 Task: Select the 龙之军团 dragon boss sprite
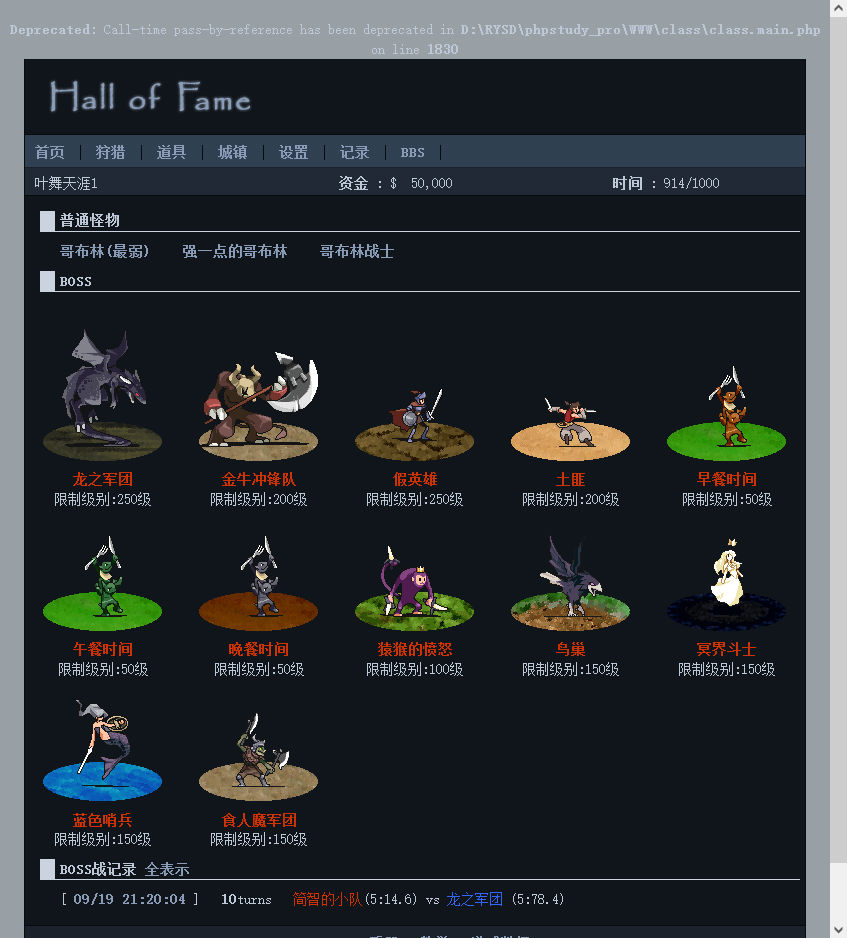pos(102,393)
